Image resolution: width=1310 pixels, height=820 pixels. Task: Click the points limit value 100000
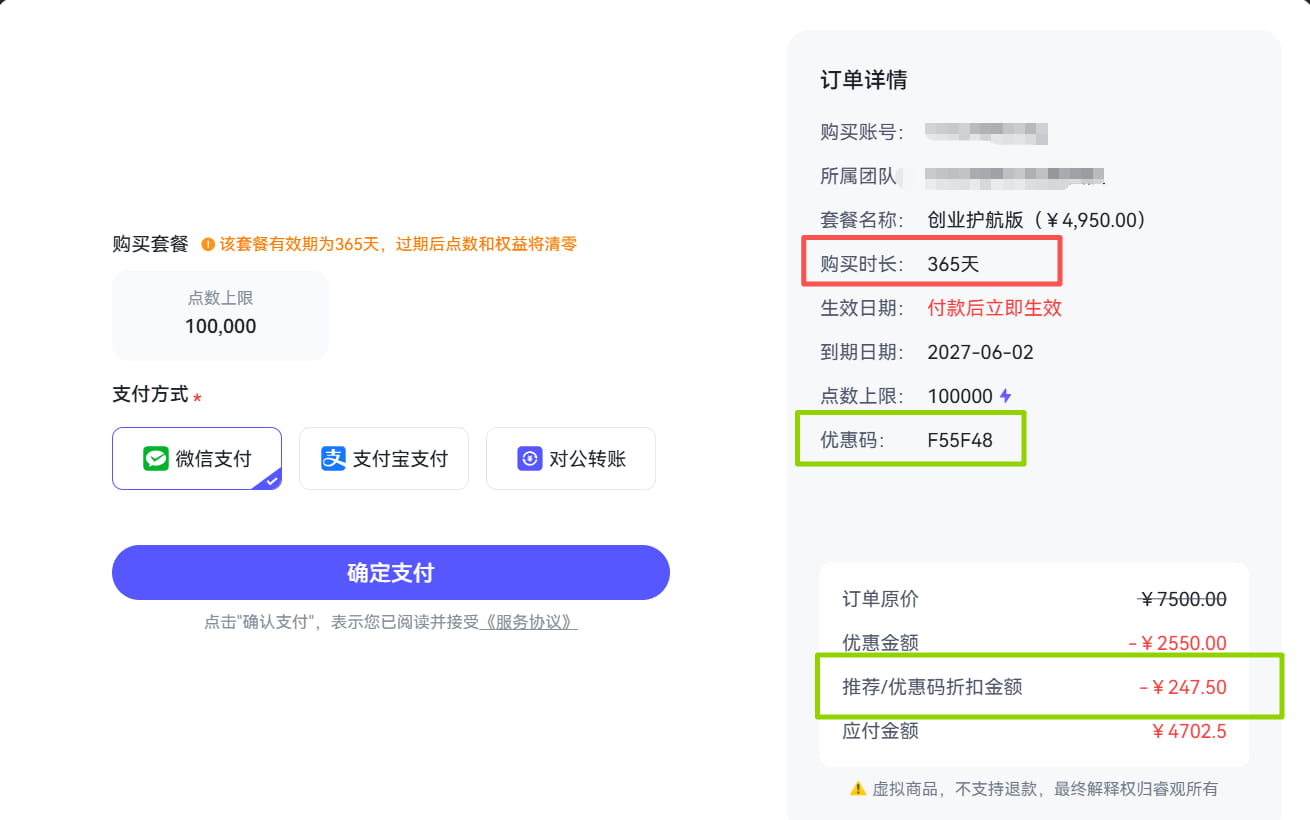pyautogui.click(x=960, y=396)
